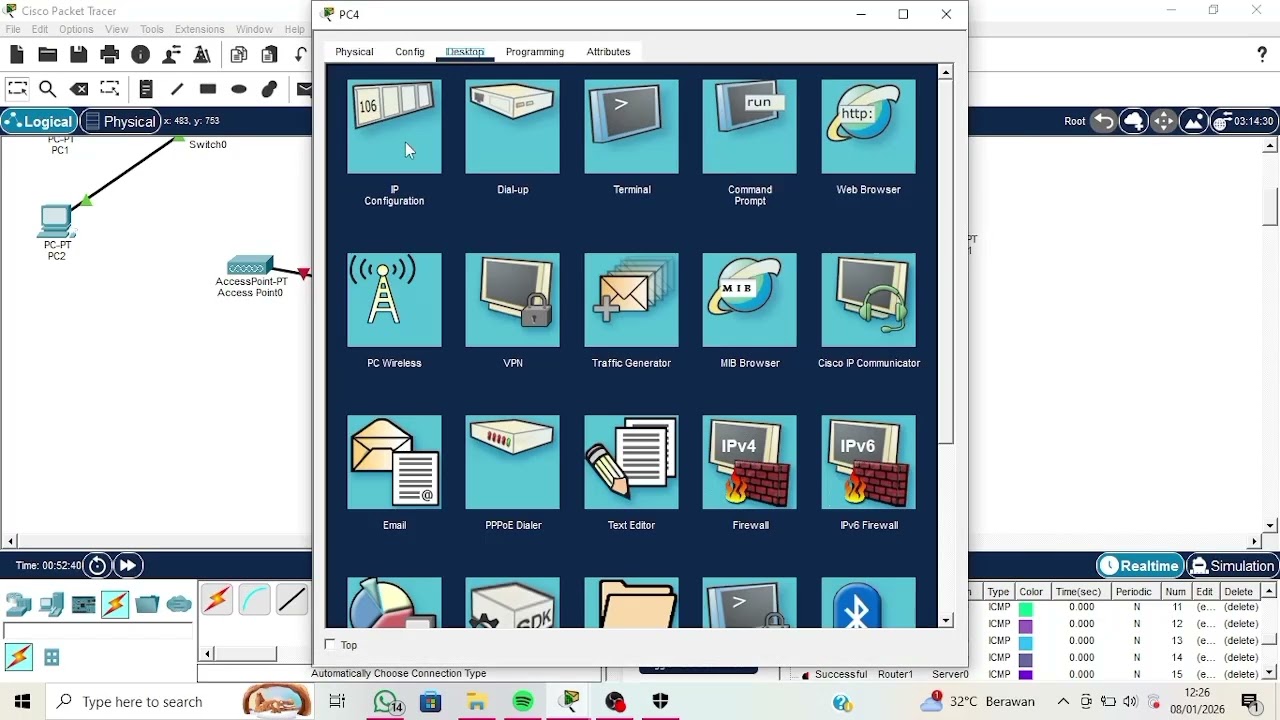Viewport: 1280px width, 720px height.
Task: Launch the Traffic Generator
Action: tap(631, 300)
